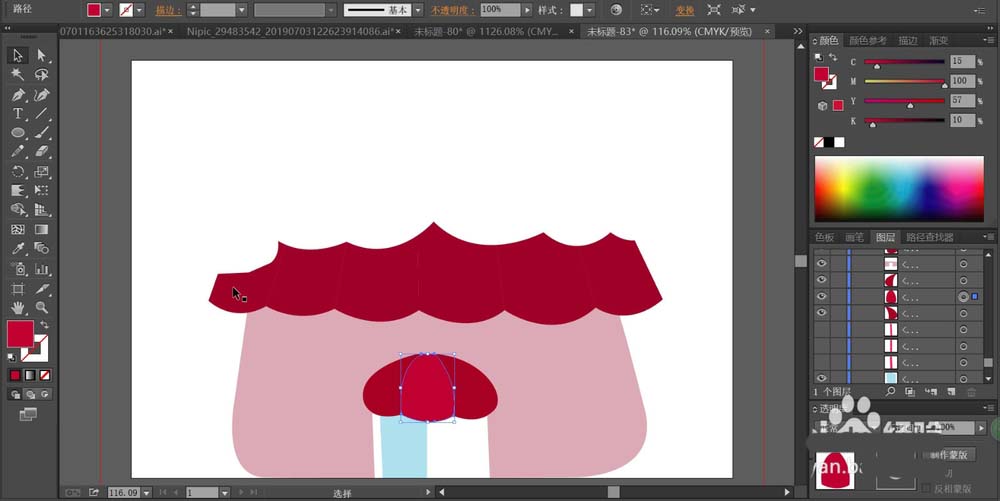This screenshot has height=501, width=1000.
Task: Click the 制作蒙版 make mask button
Action: 950,454
